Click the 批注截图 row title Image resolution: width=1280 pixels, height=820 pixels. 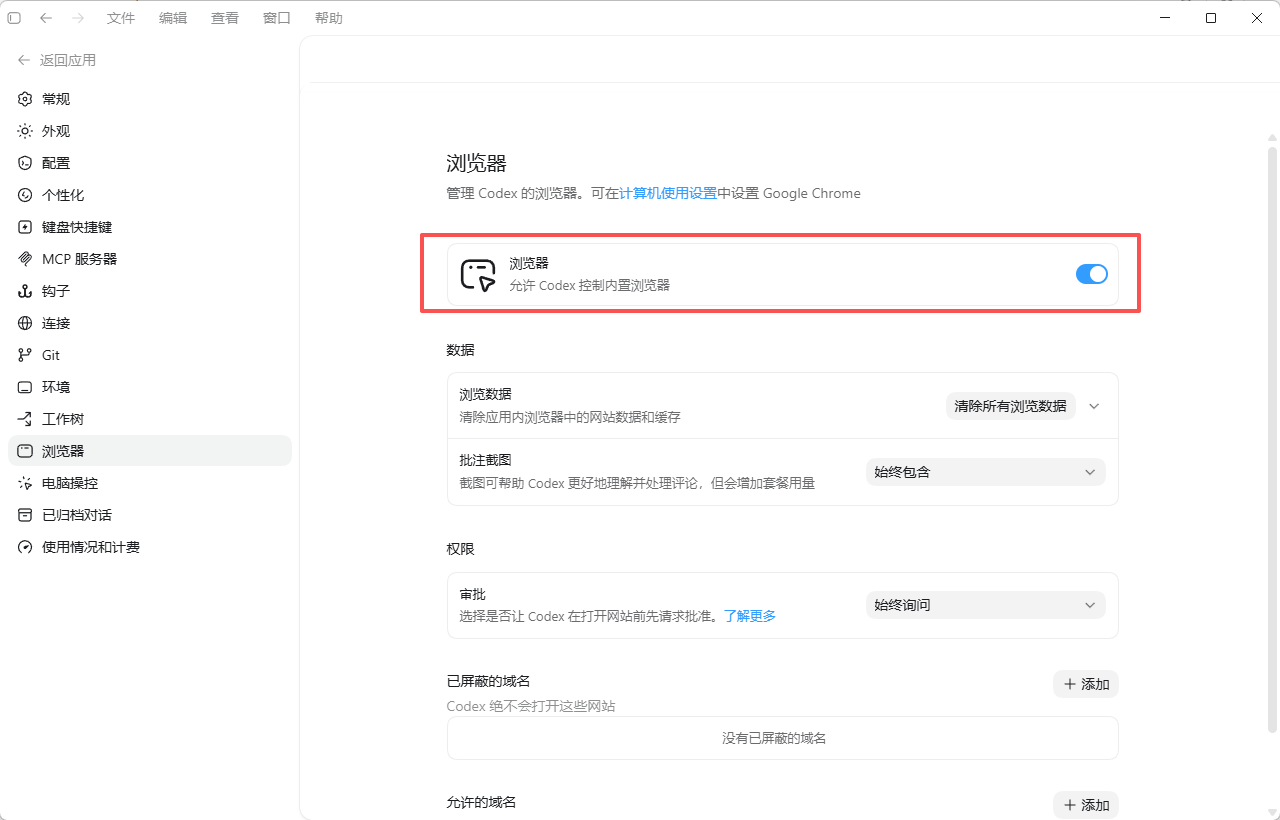(x=485, y=460)
